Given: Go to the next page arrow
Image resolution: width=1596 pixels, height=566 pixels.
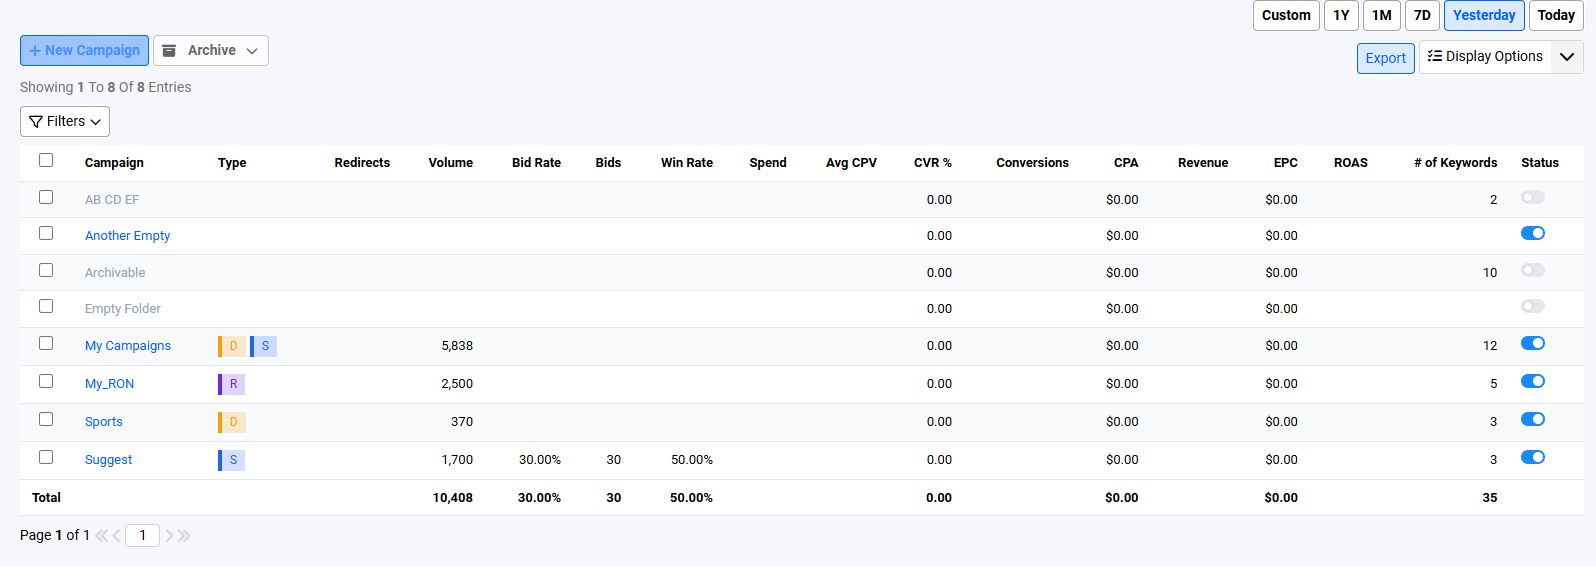Looking at the screenshot, I should tap(169, 536).
